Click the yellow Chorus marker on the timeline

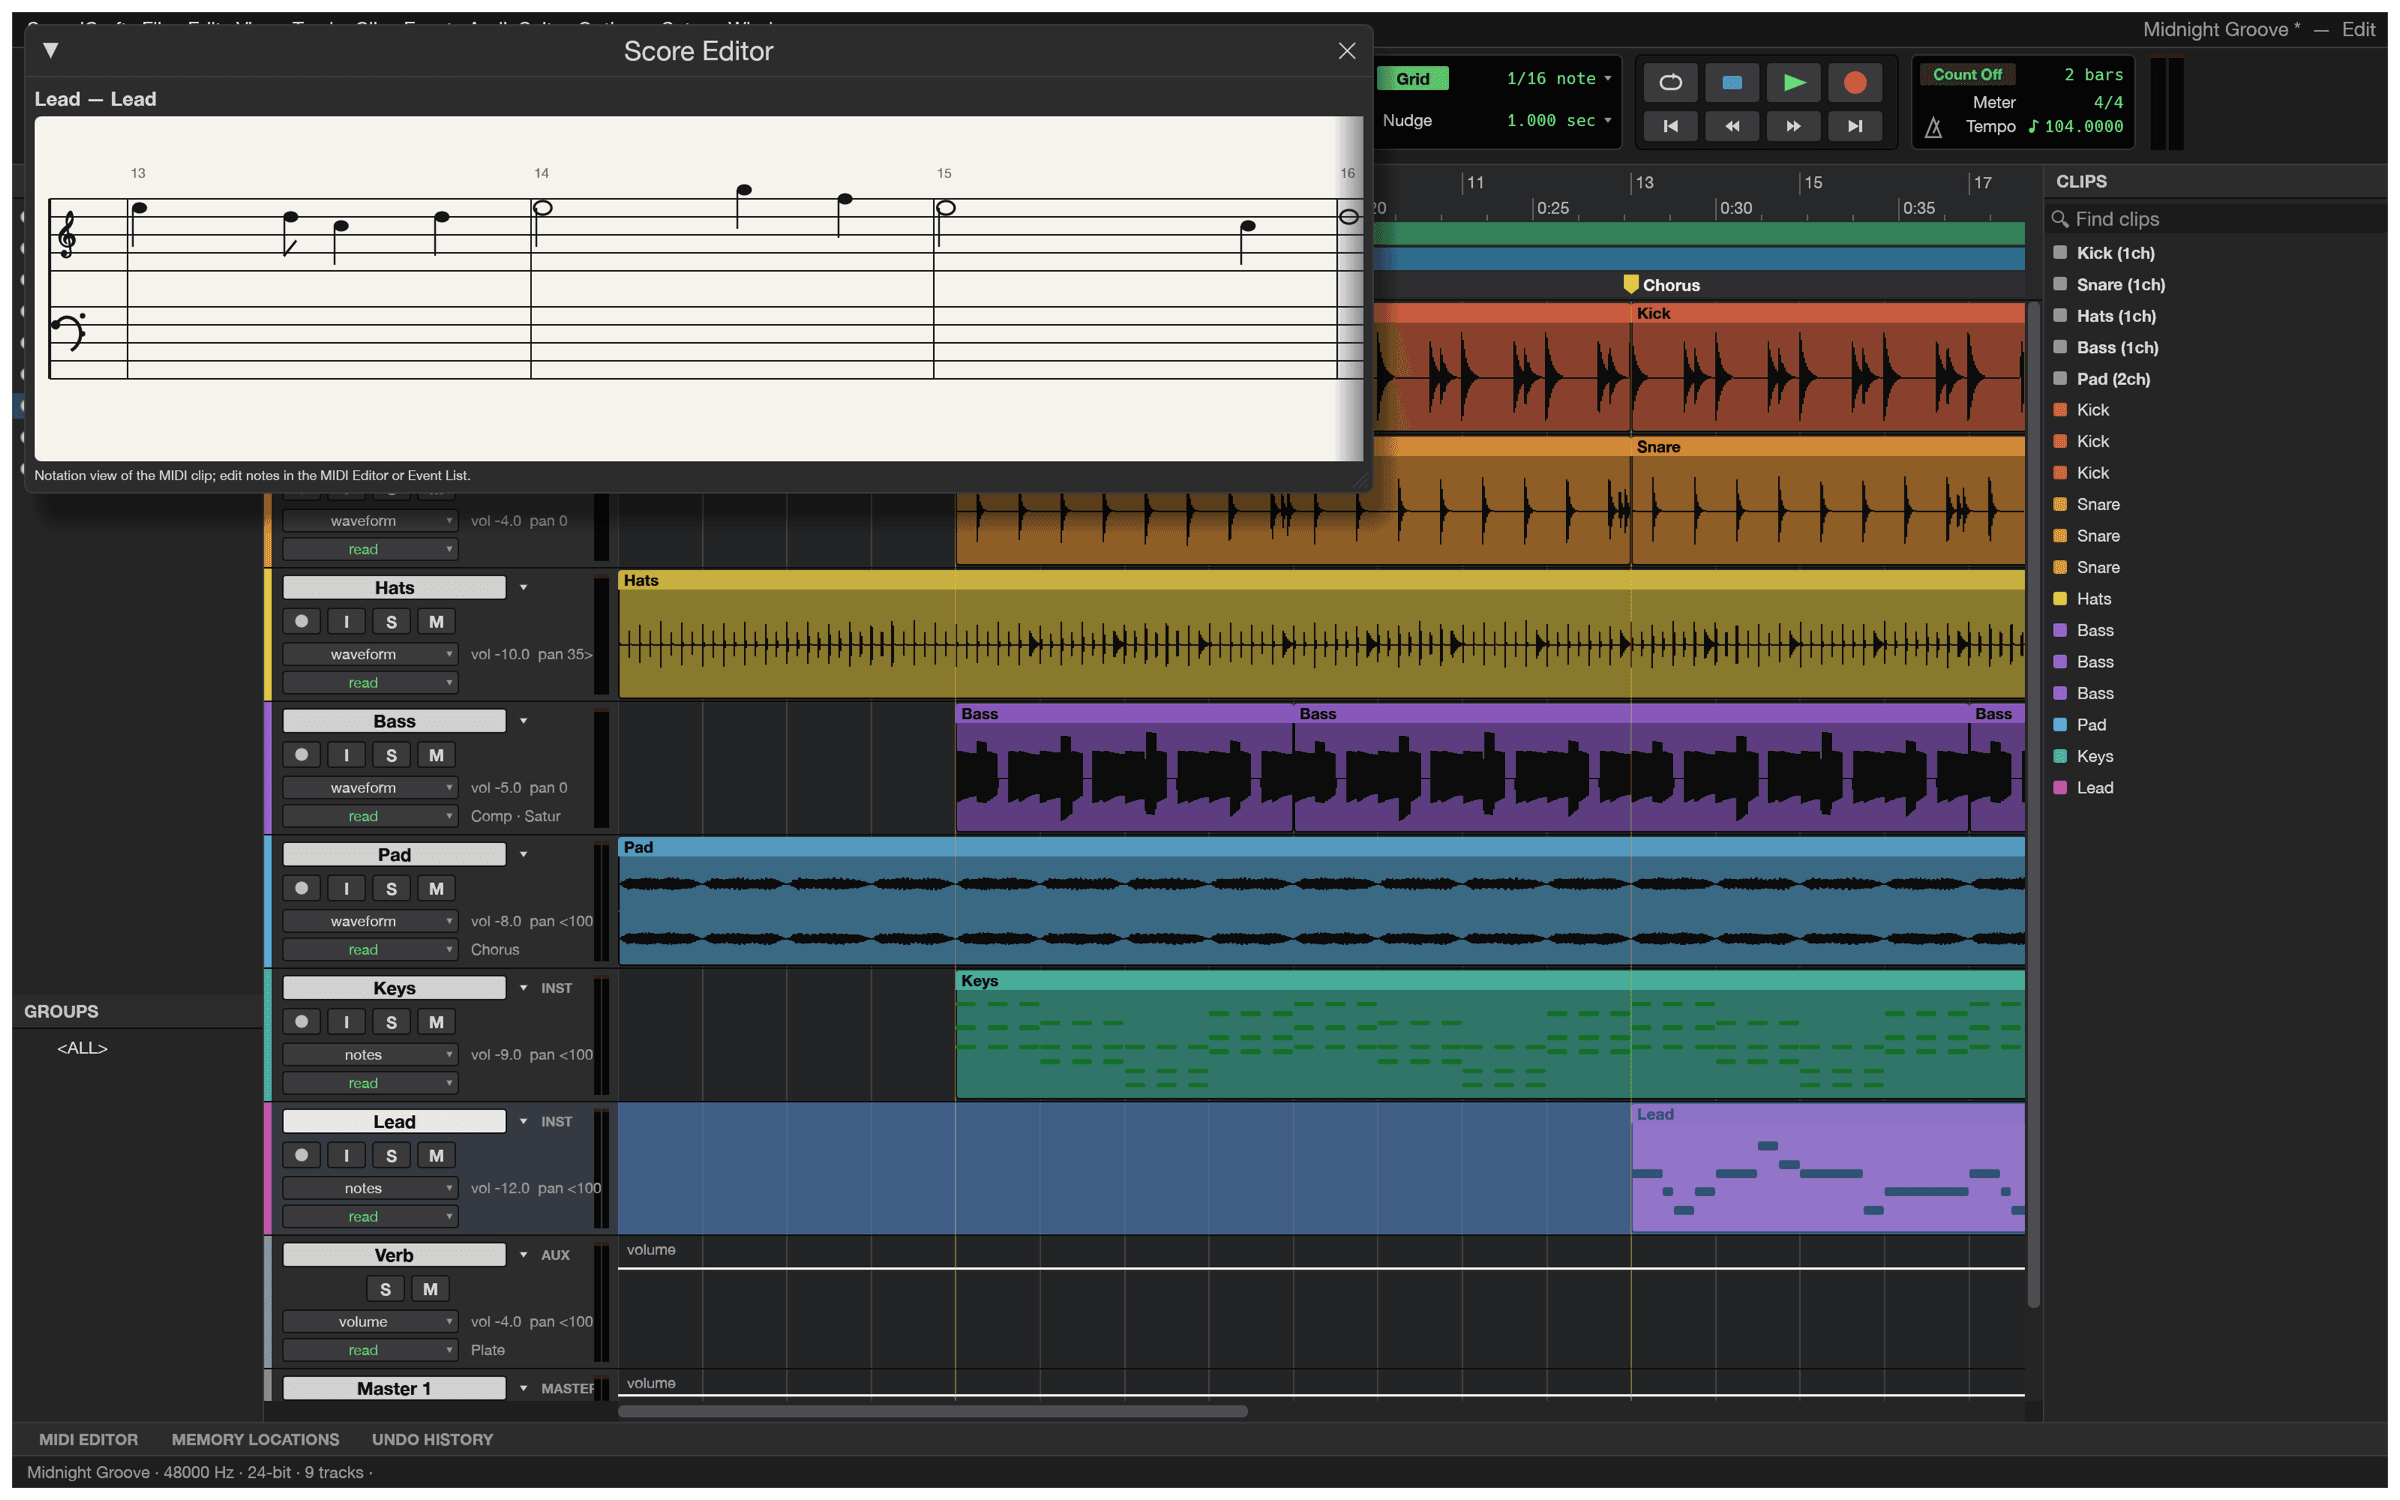click(x=1630, y=284)
